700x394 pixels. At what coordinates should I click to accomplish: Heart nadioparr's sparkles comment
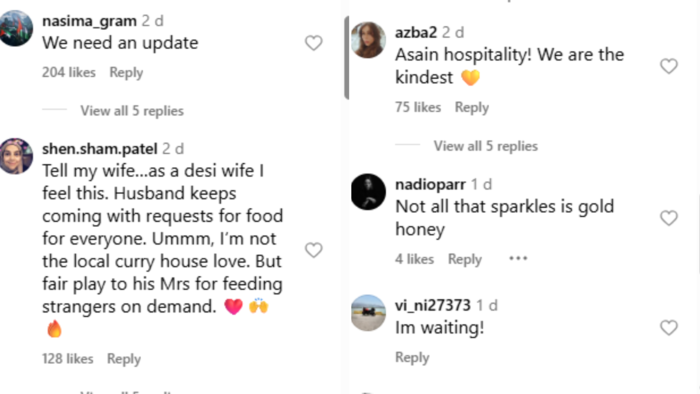point(669,218)
